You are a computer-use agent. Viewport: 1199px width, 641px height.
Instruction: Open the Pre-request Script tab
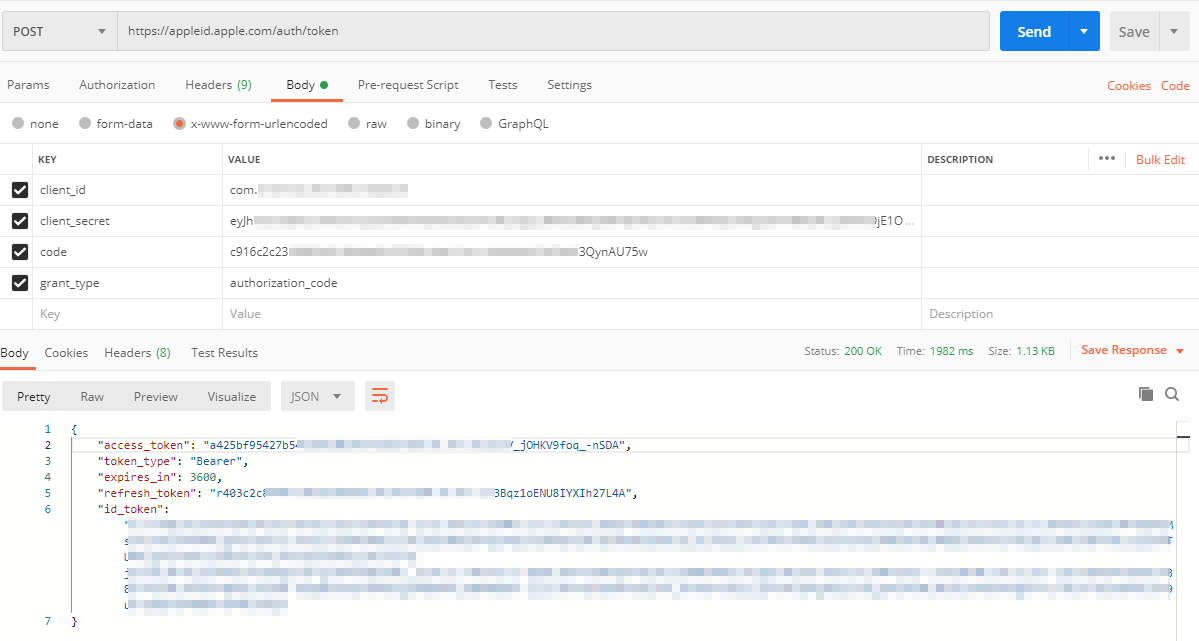(x=408, y=85)
